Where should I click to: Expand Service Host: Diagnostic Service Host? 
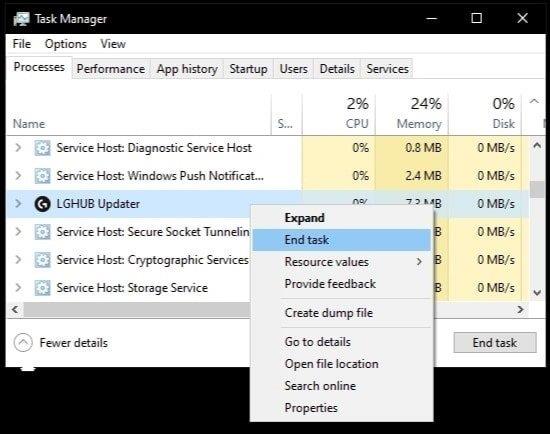(18, 148)
